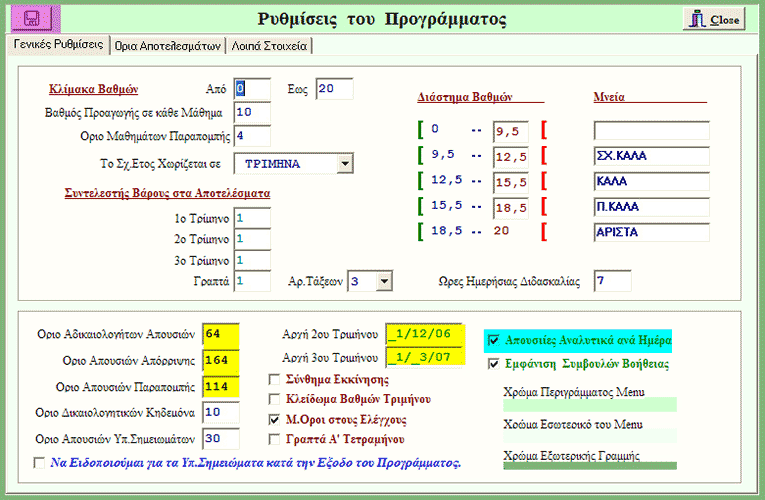
Task: Click the Ώρες Ημερήσιας Διδασκαλίας field
Action: 613,282
